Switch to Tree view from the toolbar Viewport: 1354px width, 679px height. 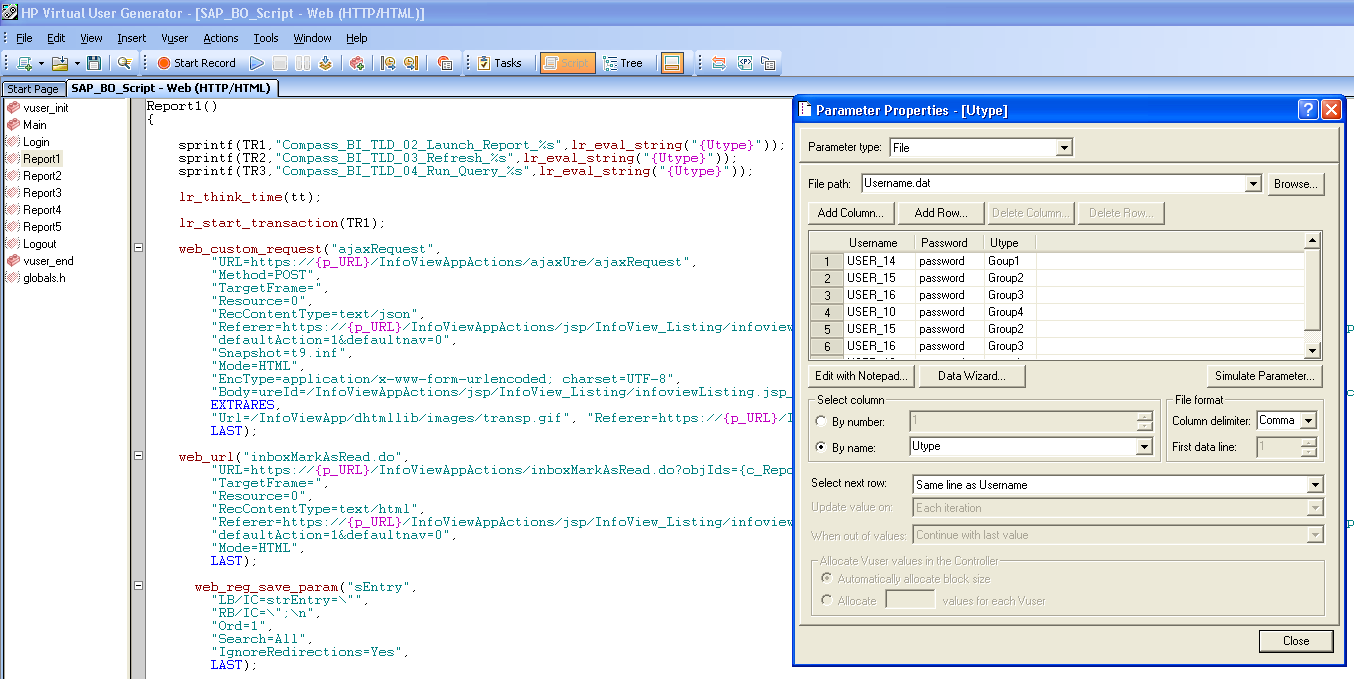click(x=624, y=62)
